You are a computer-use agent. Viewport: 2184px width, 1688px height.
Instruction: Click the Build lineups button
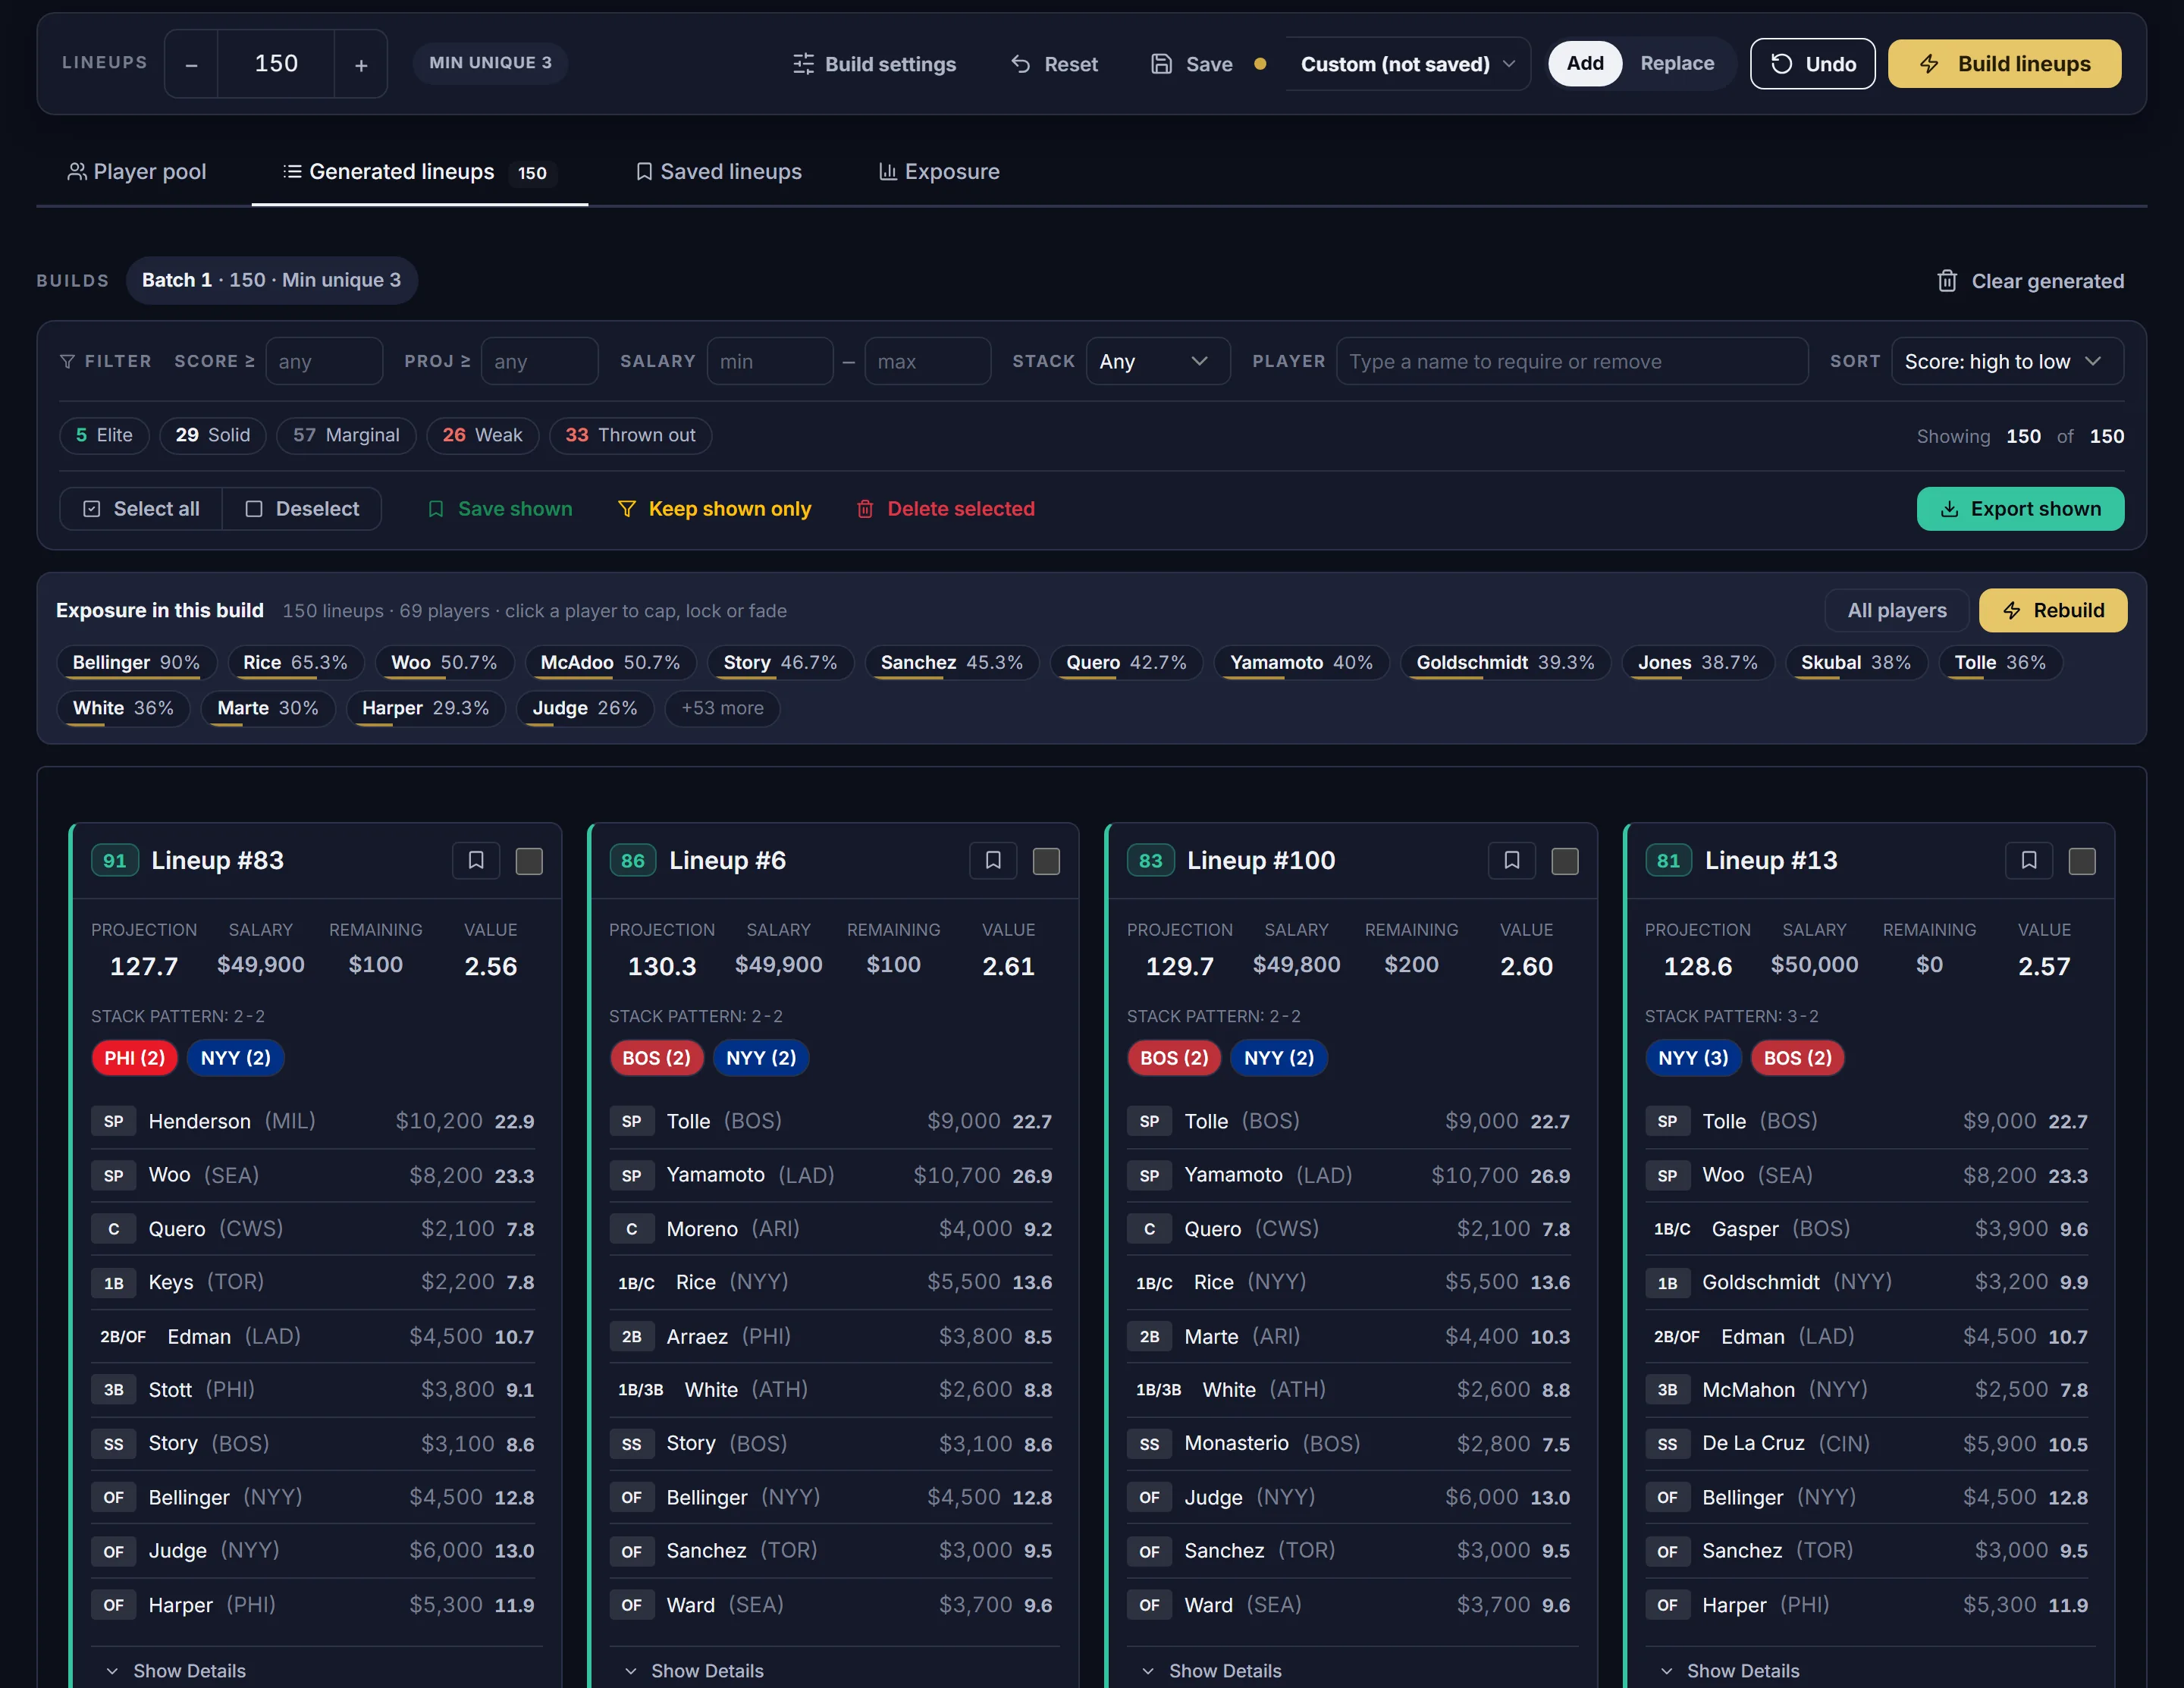pyautogui.click(x=2004, y=64)
